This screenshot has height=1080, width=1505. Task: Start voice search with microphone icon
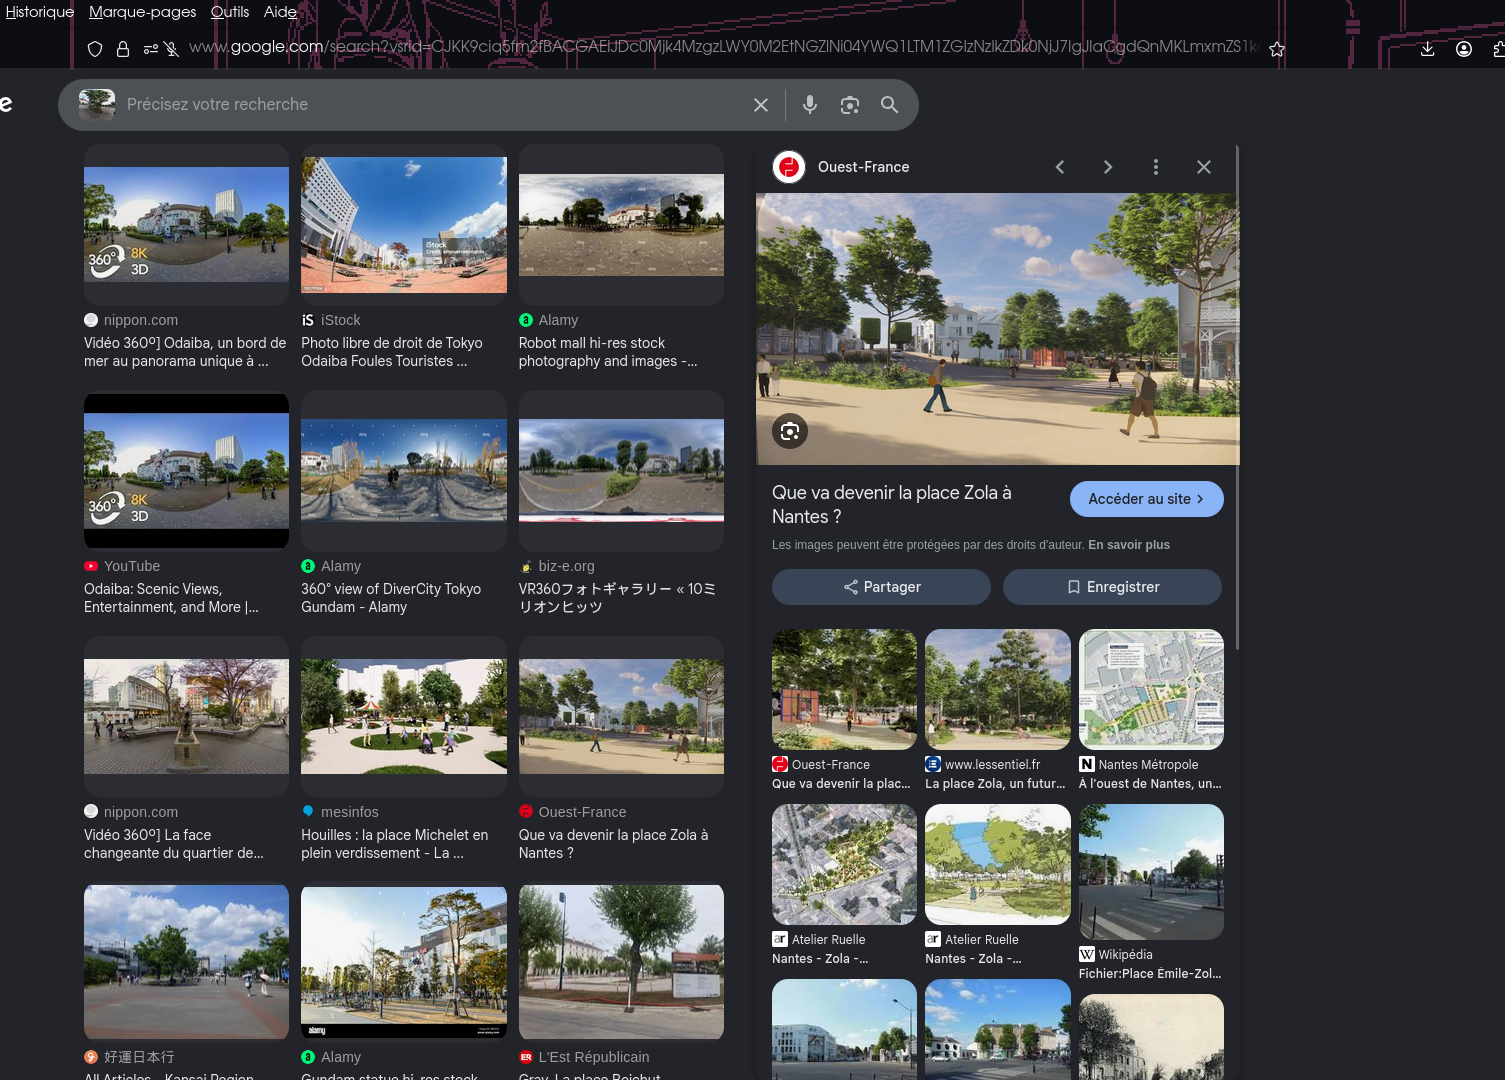(x=810, y=105)
